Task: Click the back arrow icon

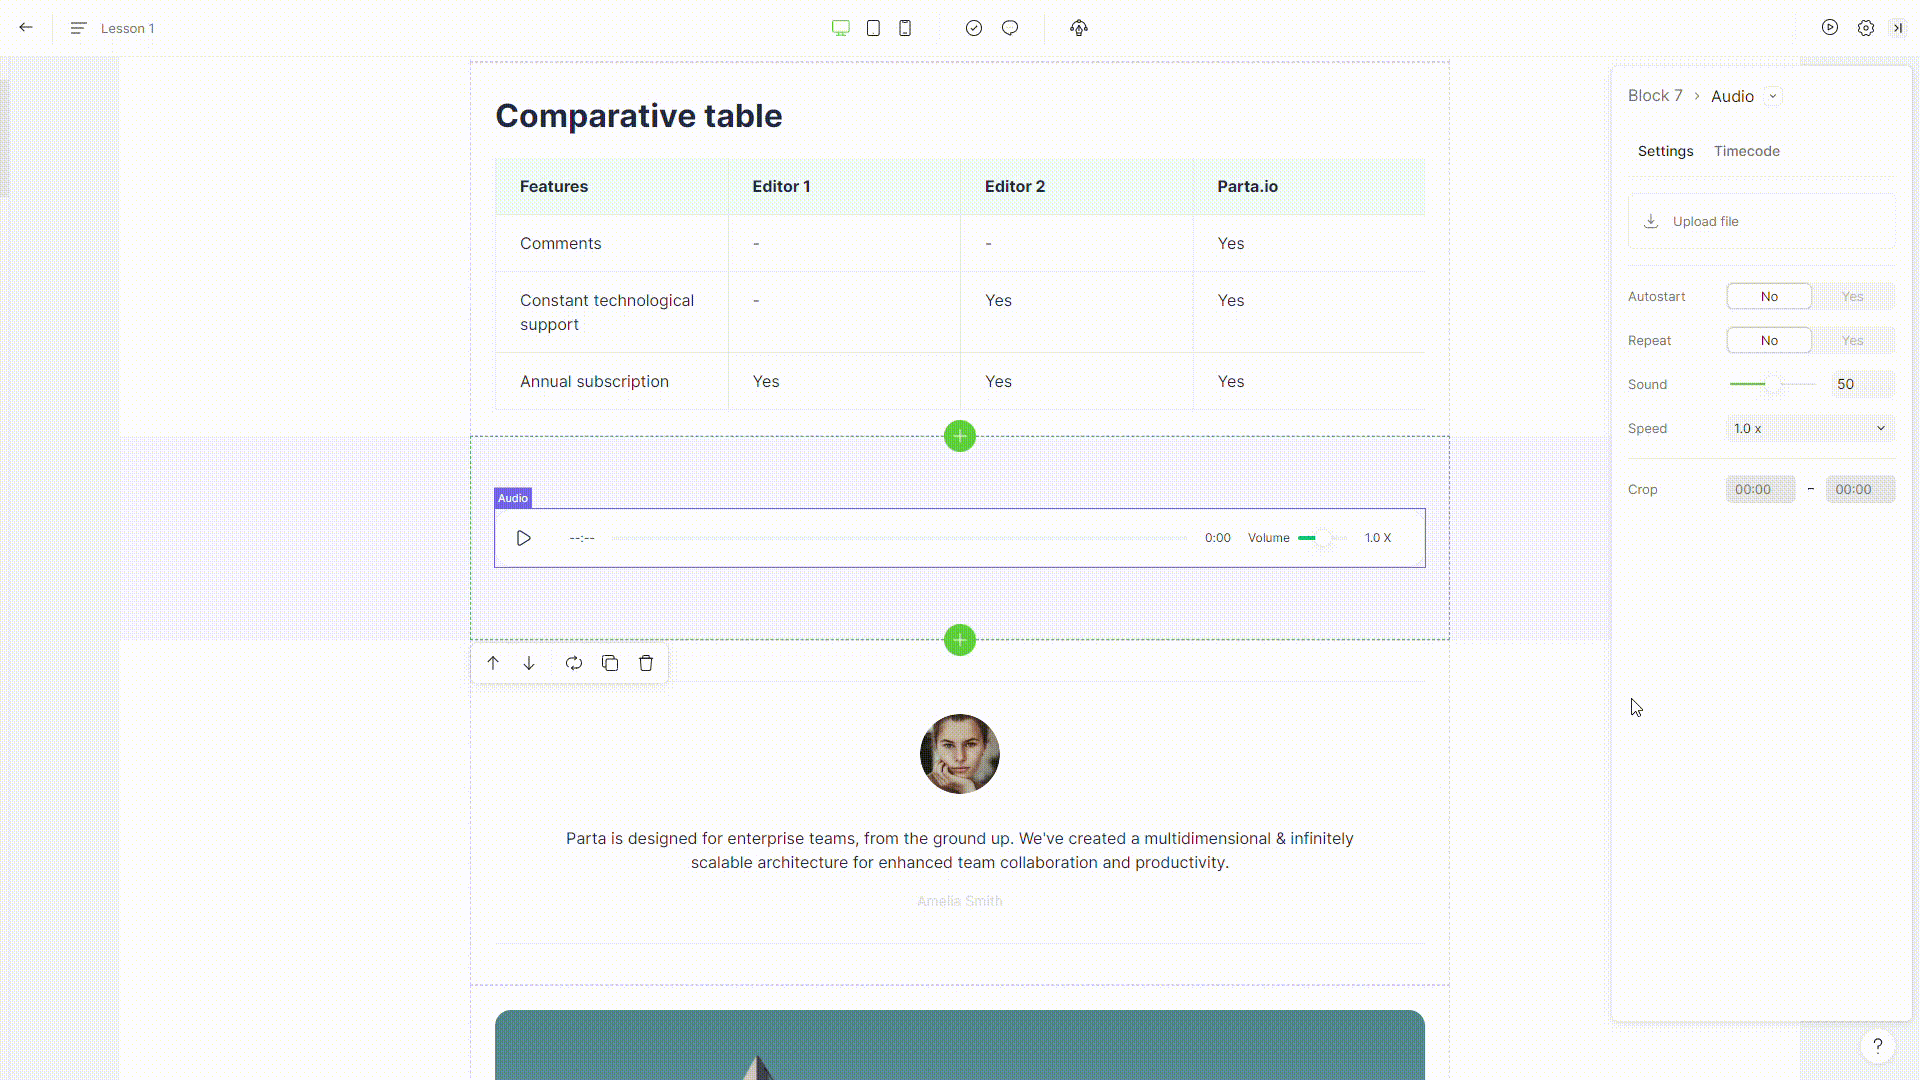Action: click(26, 28)
